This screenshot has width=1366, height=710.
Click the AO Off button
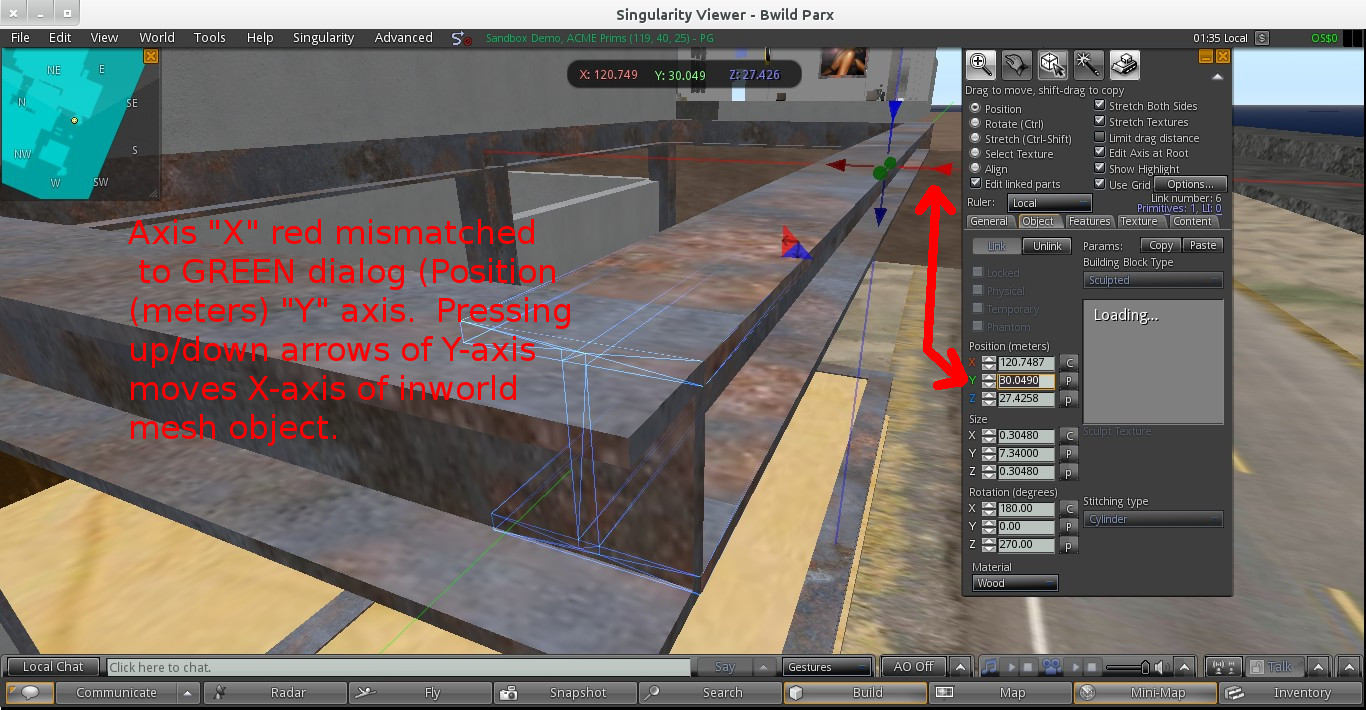[914, 667]
